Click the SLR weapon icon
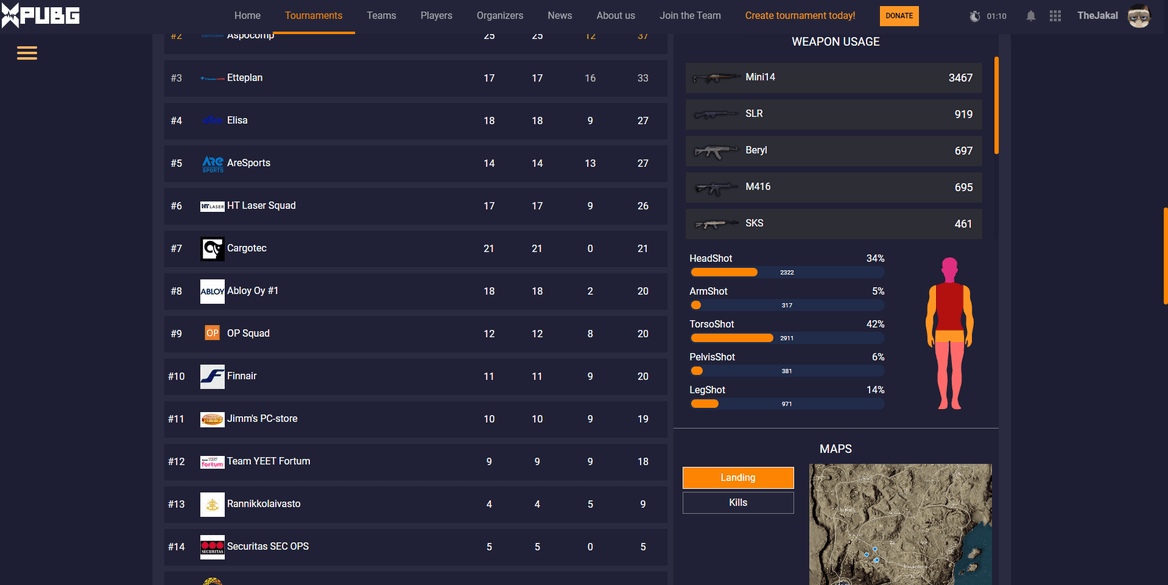 tap(715, 114)
